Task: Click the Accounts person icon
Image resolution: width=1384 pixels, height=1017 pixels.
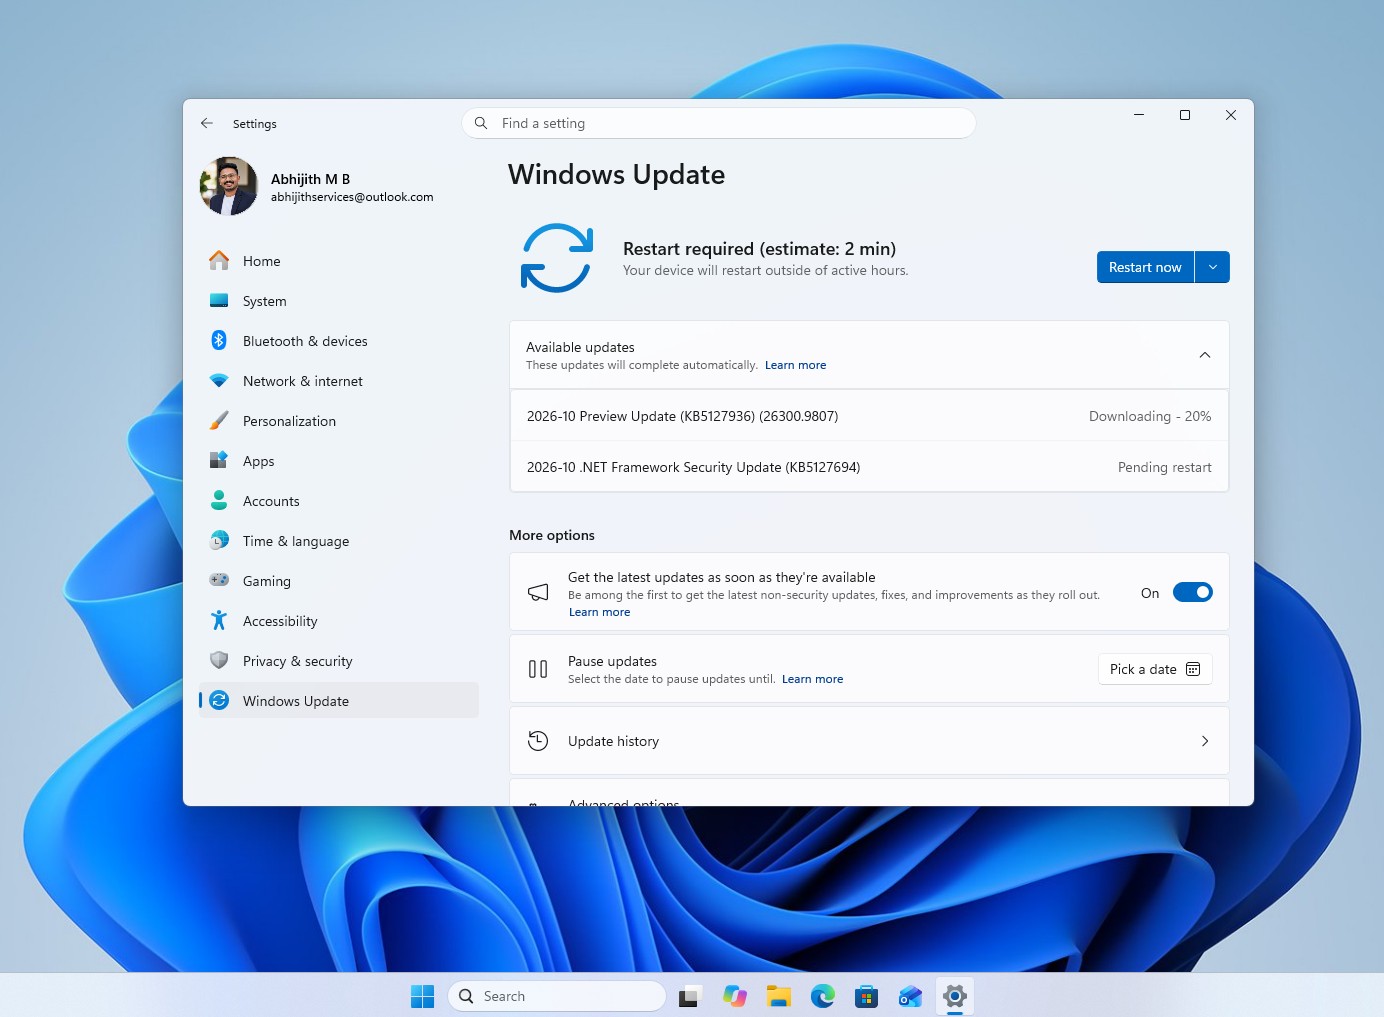Action: 219,501
